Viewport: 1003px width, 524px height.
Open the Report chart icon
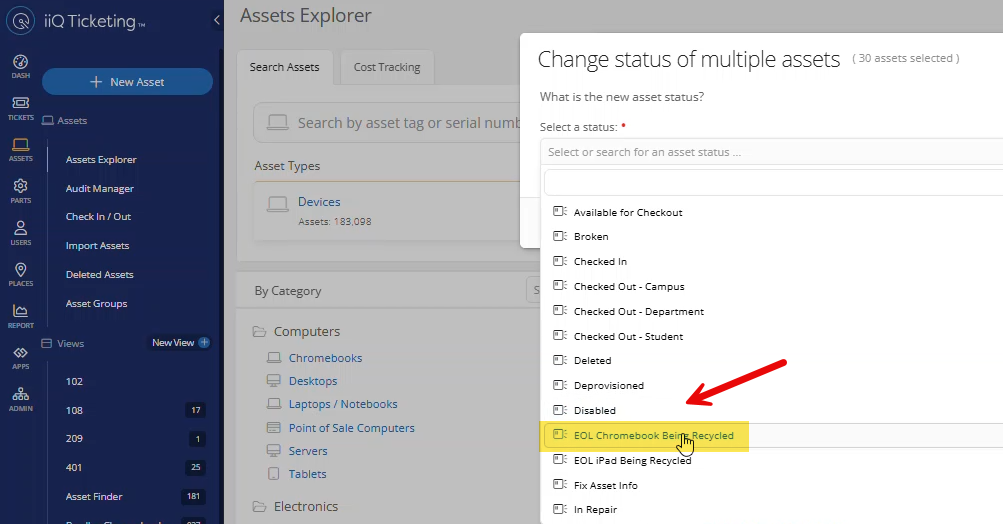tap(20, 316)
